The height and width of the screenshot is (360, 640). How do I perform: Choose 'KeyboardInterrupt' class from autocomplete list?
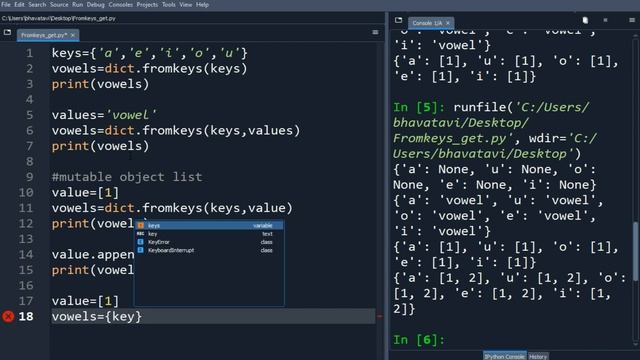[209, 250]
